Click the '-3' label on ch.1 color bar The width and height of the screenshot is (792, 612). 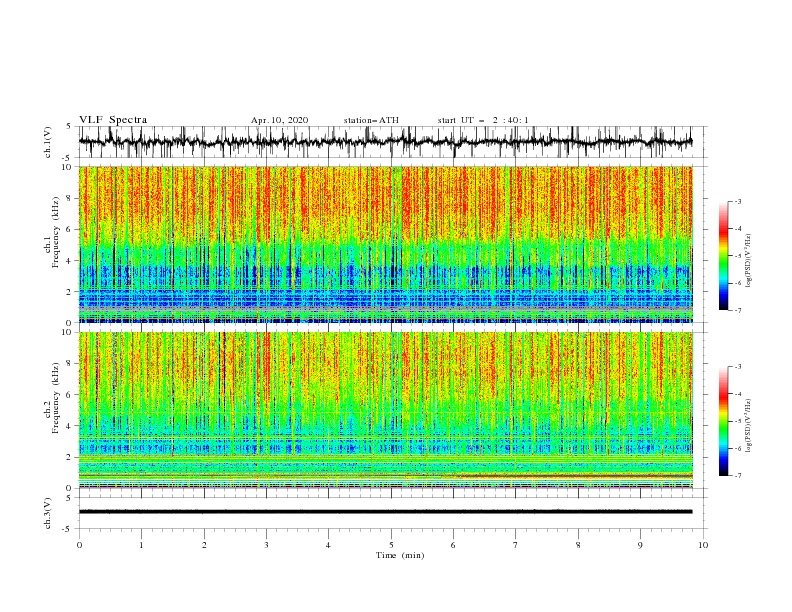737,201
